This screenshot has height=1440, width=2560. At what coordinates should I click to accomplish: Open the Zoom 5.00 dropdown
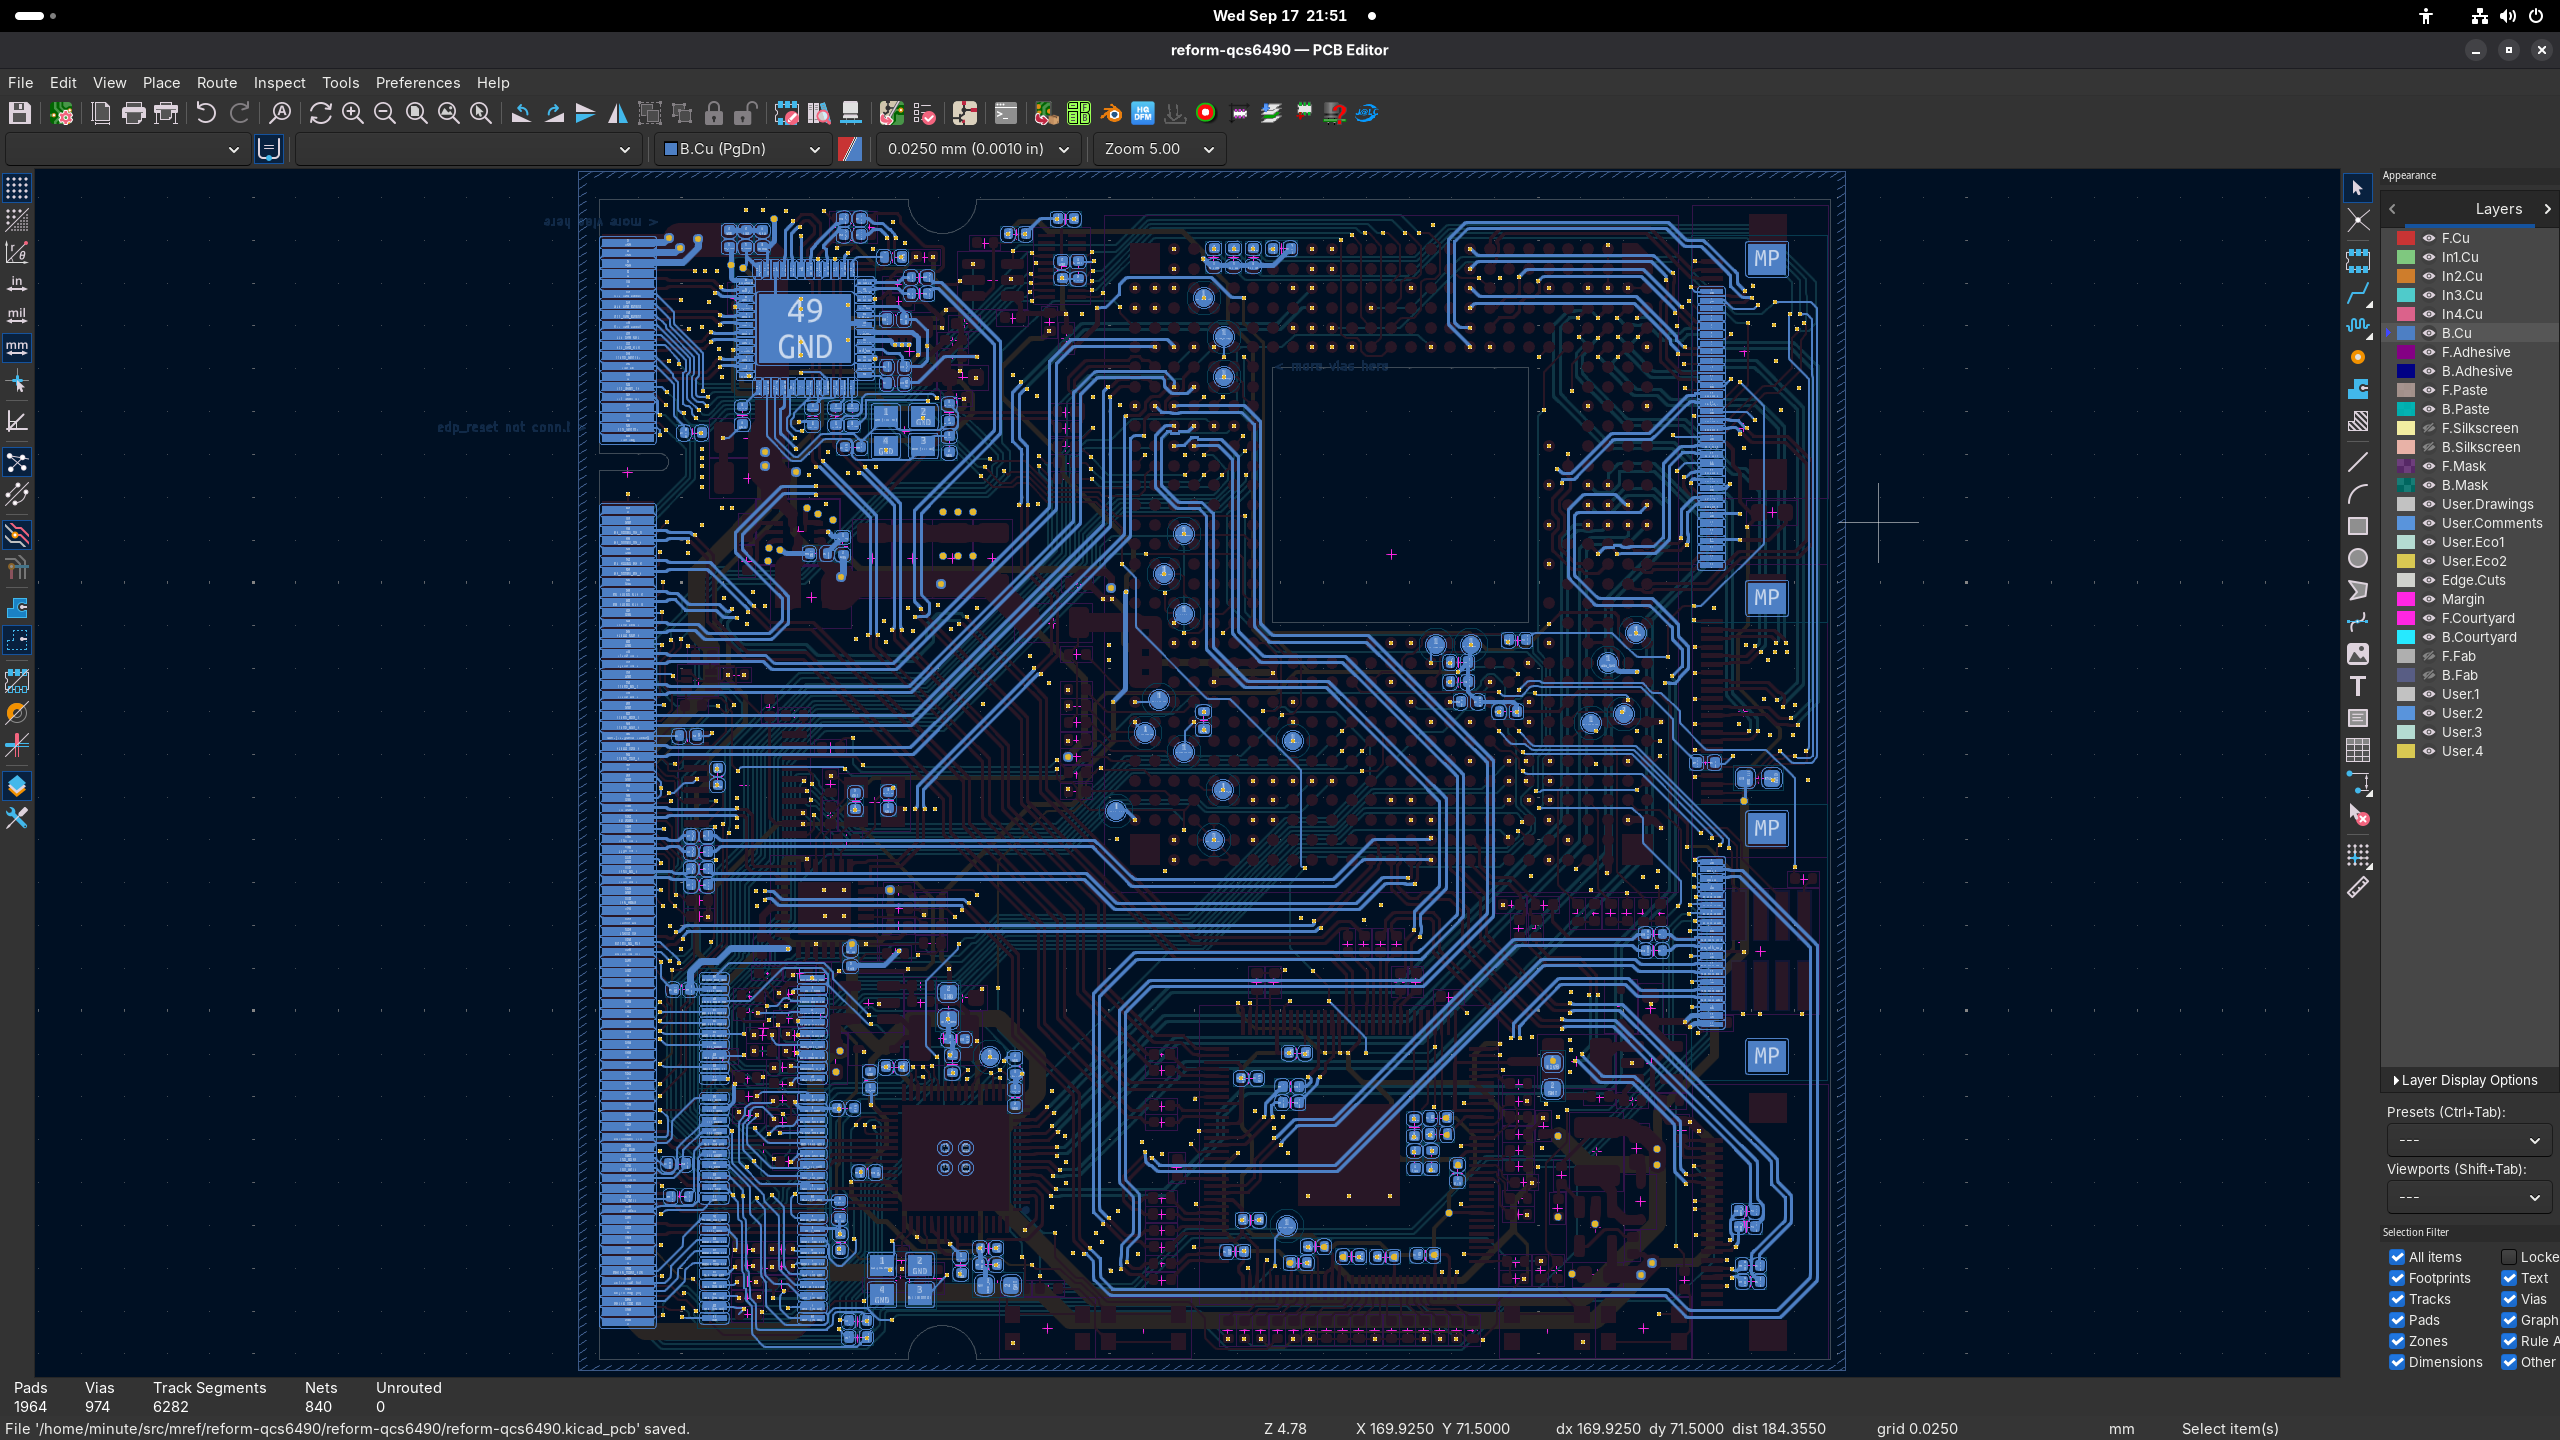point(1158,149)
